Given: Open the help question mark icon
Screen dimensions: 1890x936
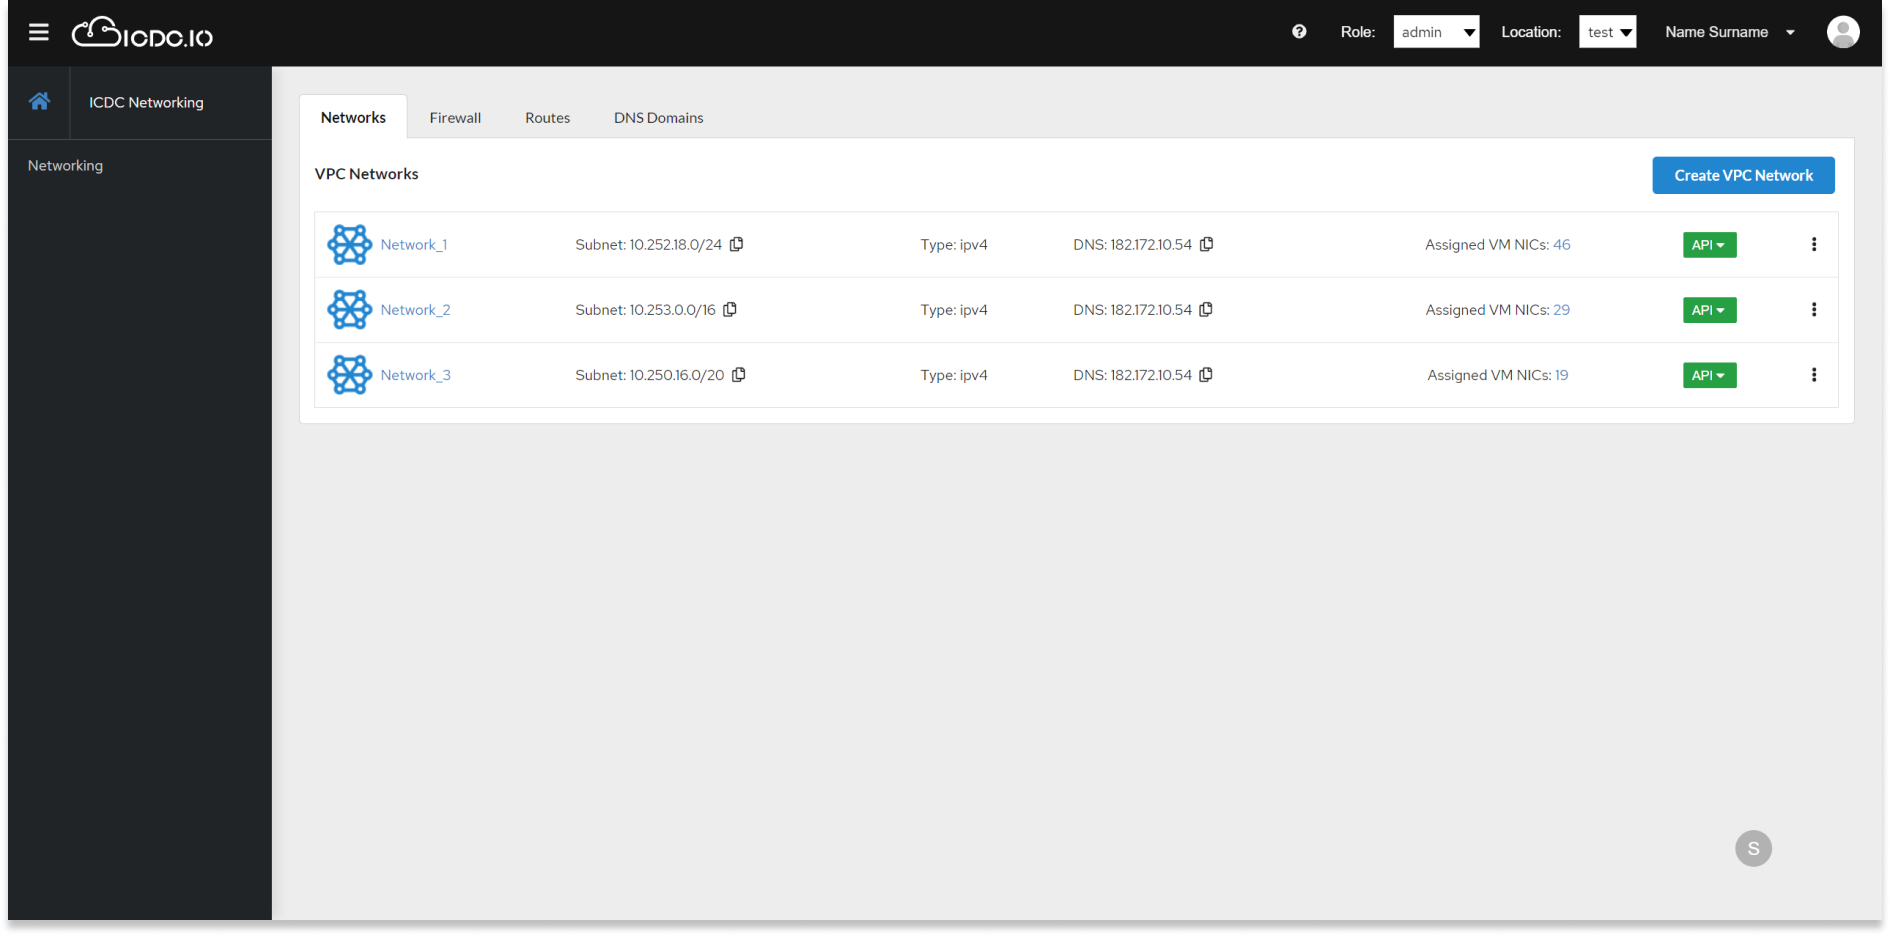Looking at the screenshot, I should (x=1299, y=32).
